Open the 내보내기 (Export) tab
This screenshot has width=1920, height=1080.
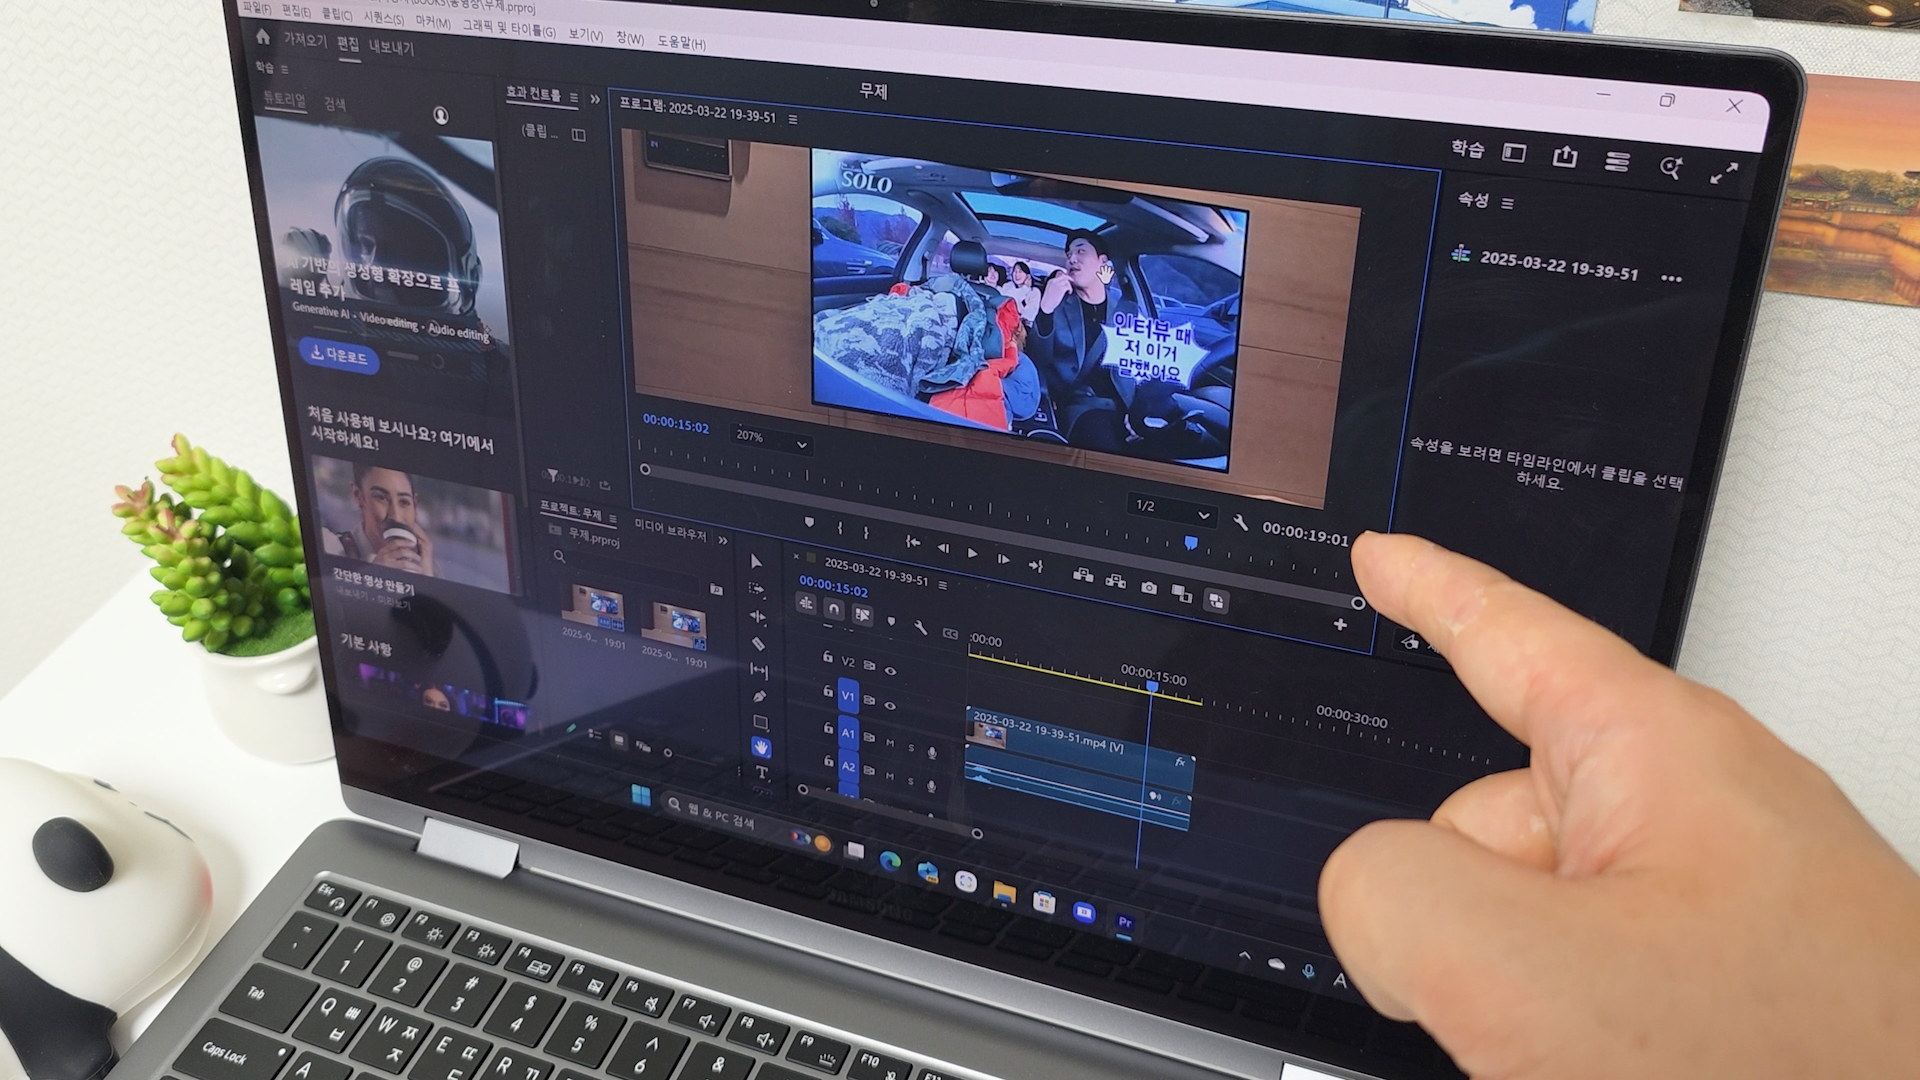391,47
